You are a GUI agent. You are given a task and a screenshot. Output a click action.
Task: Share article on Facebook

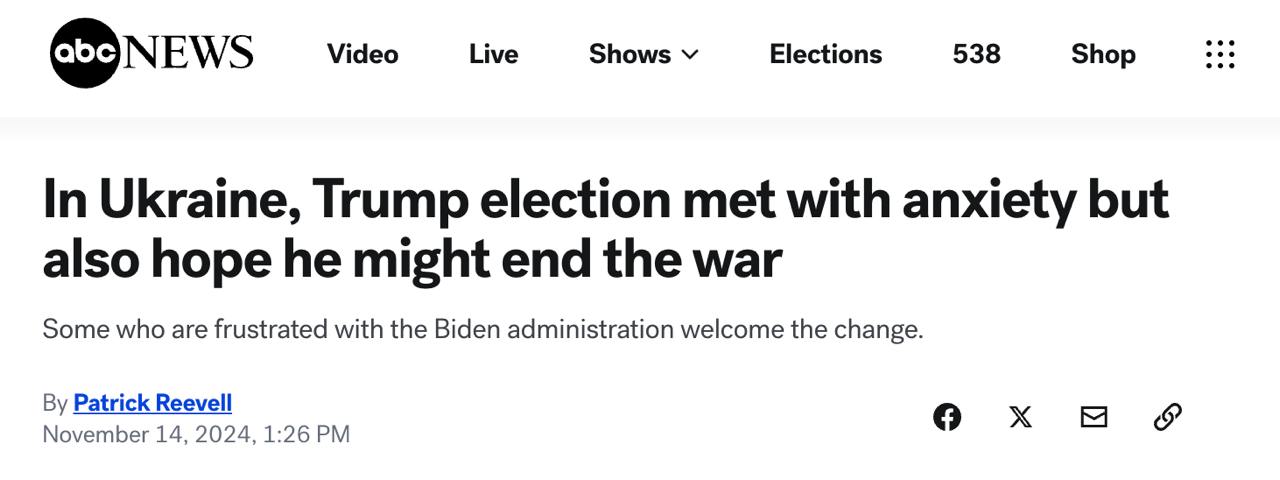(x=947, y=417)
